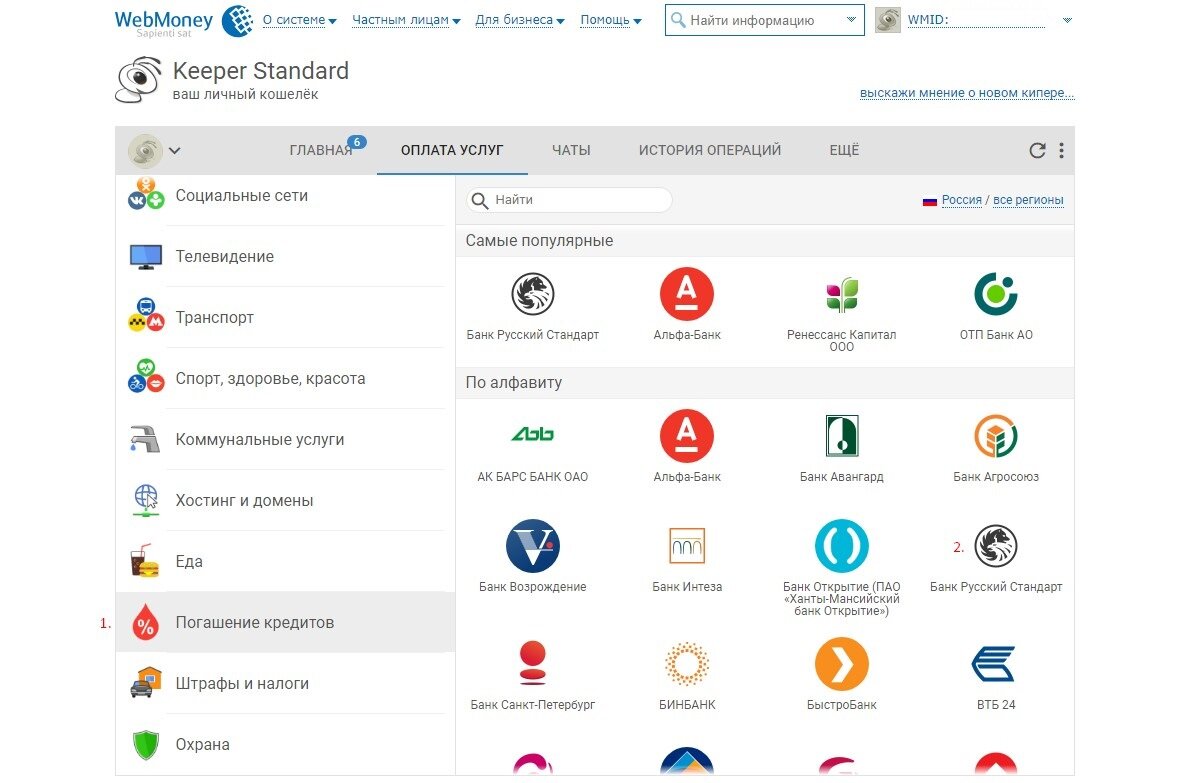Select Банк Санкт-Петербург logo
Image resolution: width=1200 pixels, height=783 pixels.
(533, 664)
